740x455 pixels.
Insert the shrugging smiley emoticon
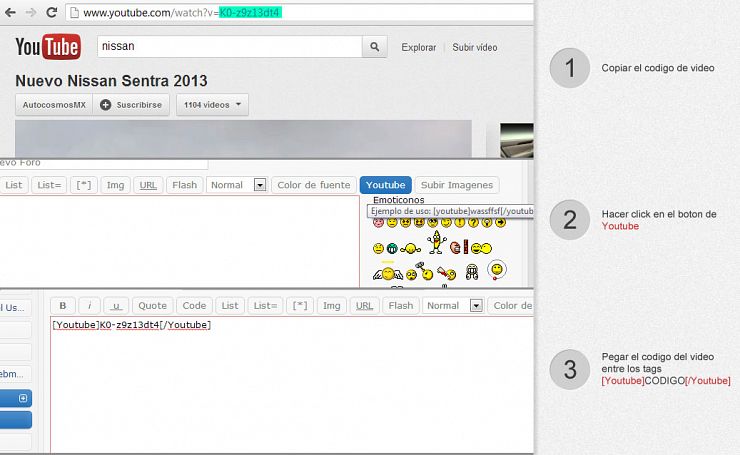tap(411, 248)
